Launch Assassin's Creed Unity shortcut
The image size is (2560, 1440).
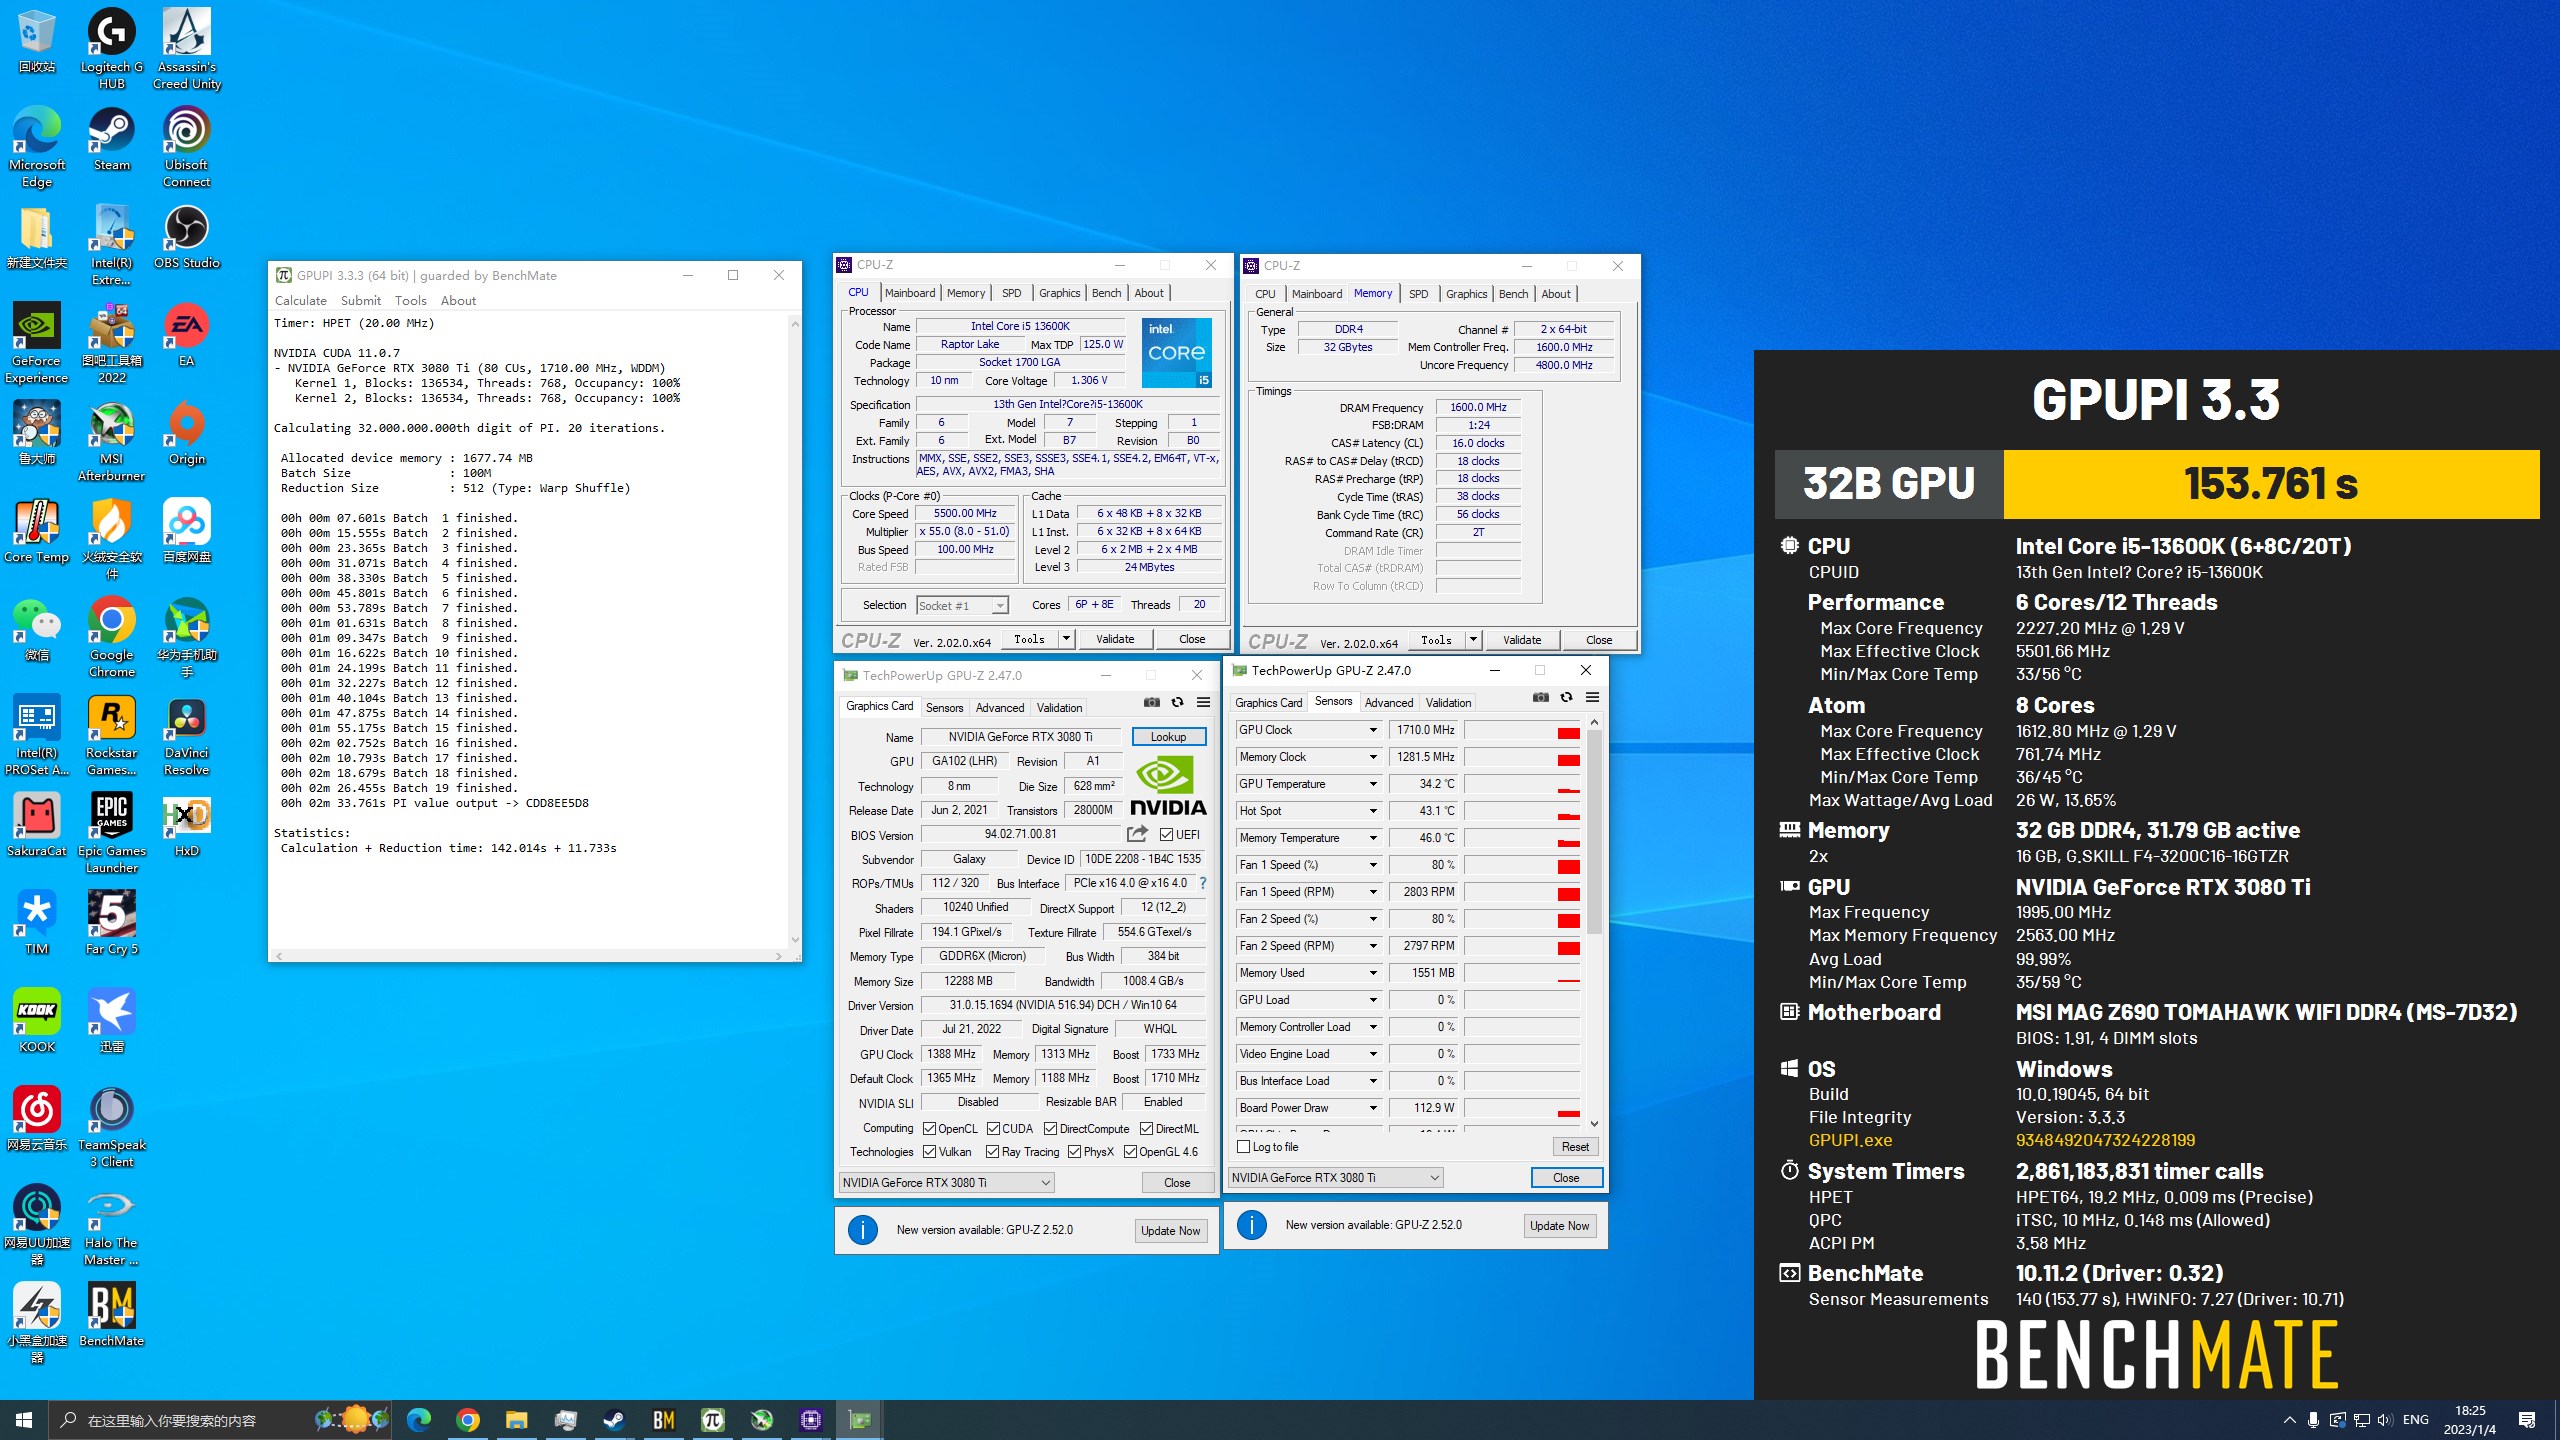pos(187,48)
